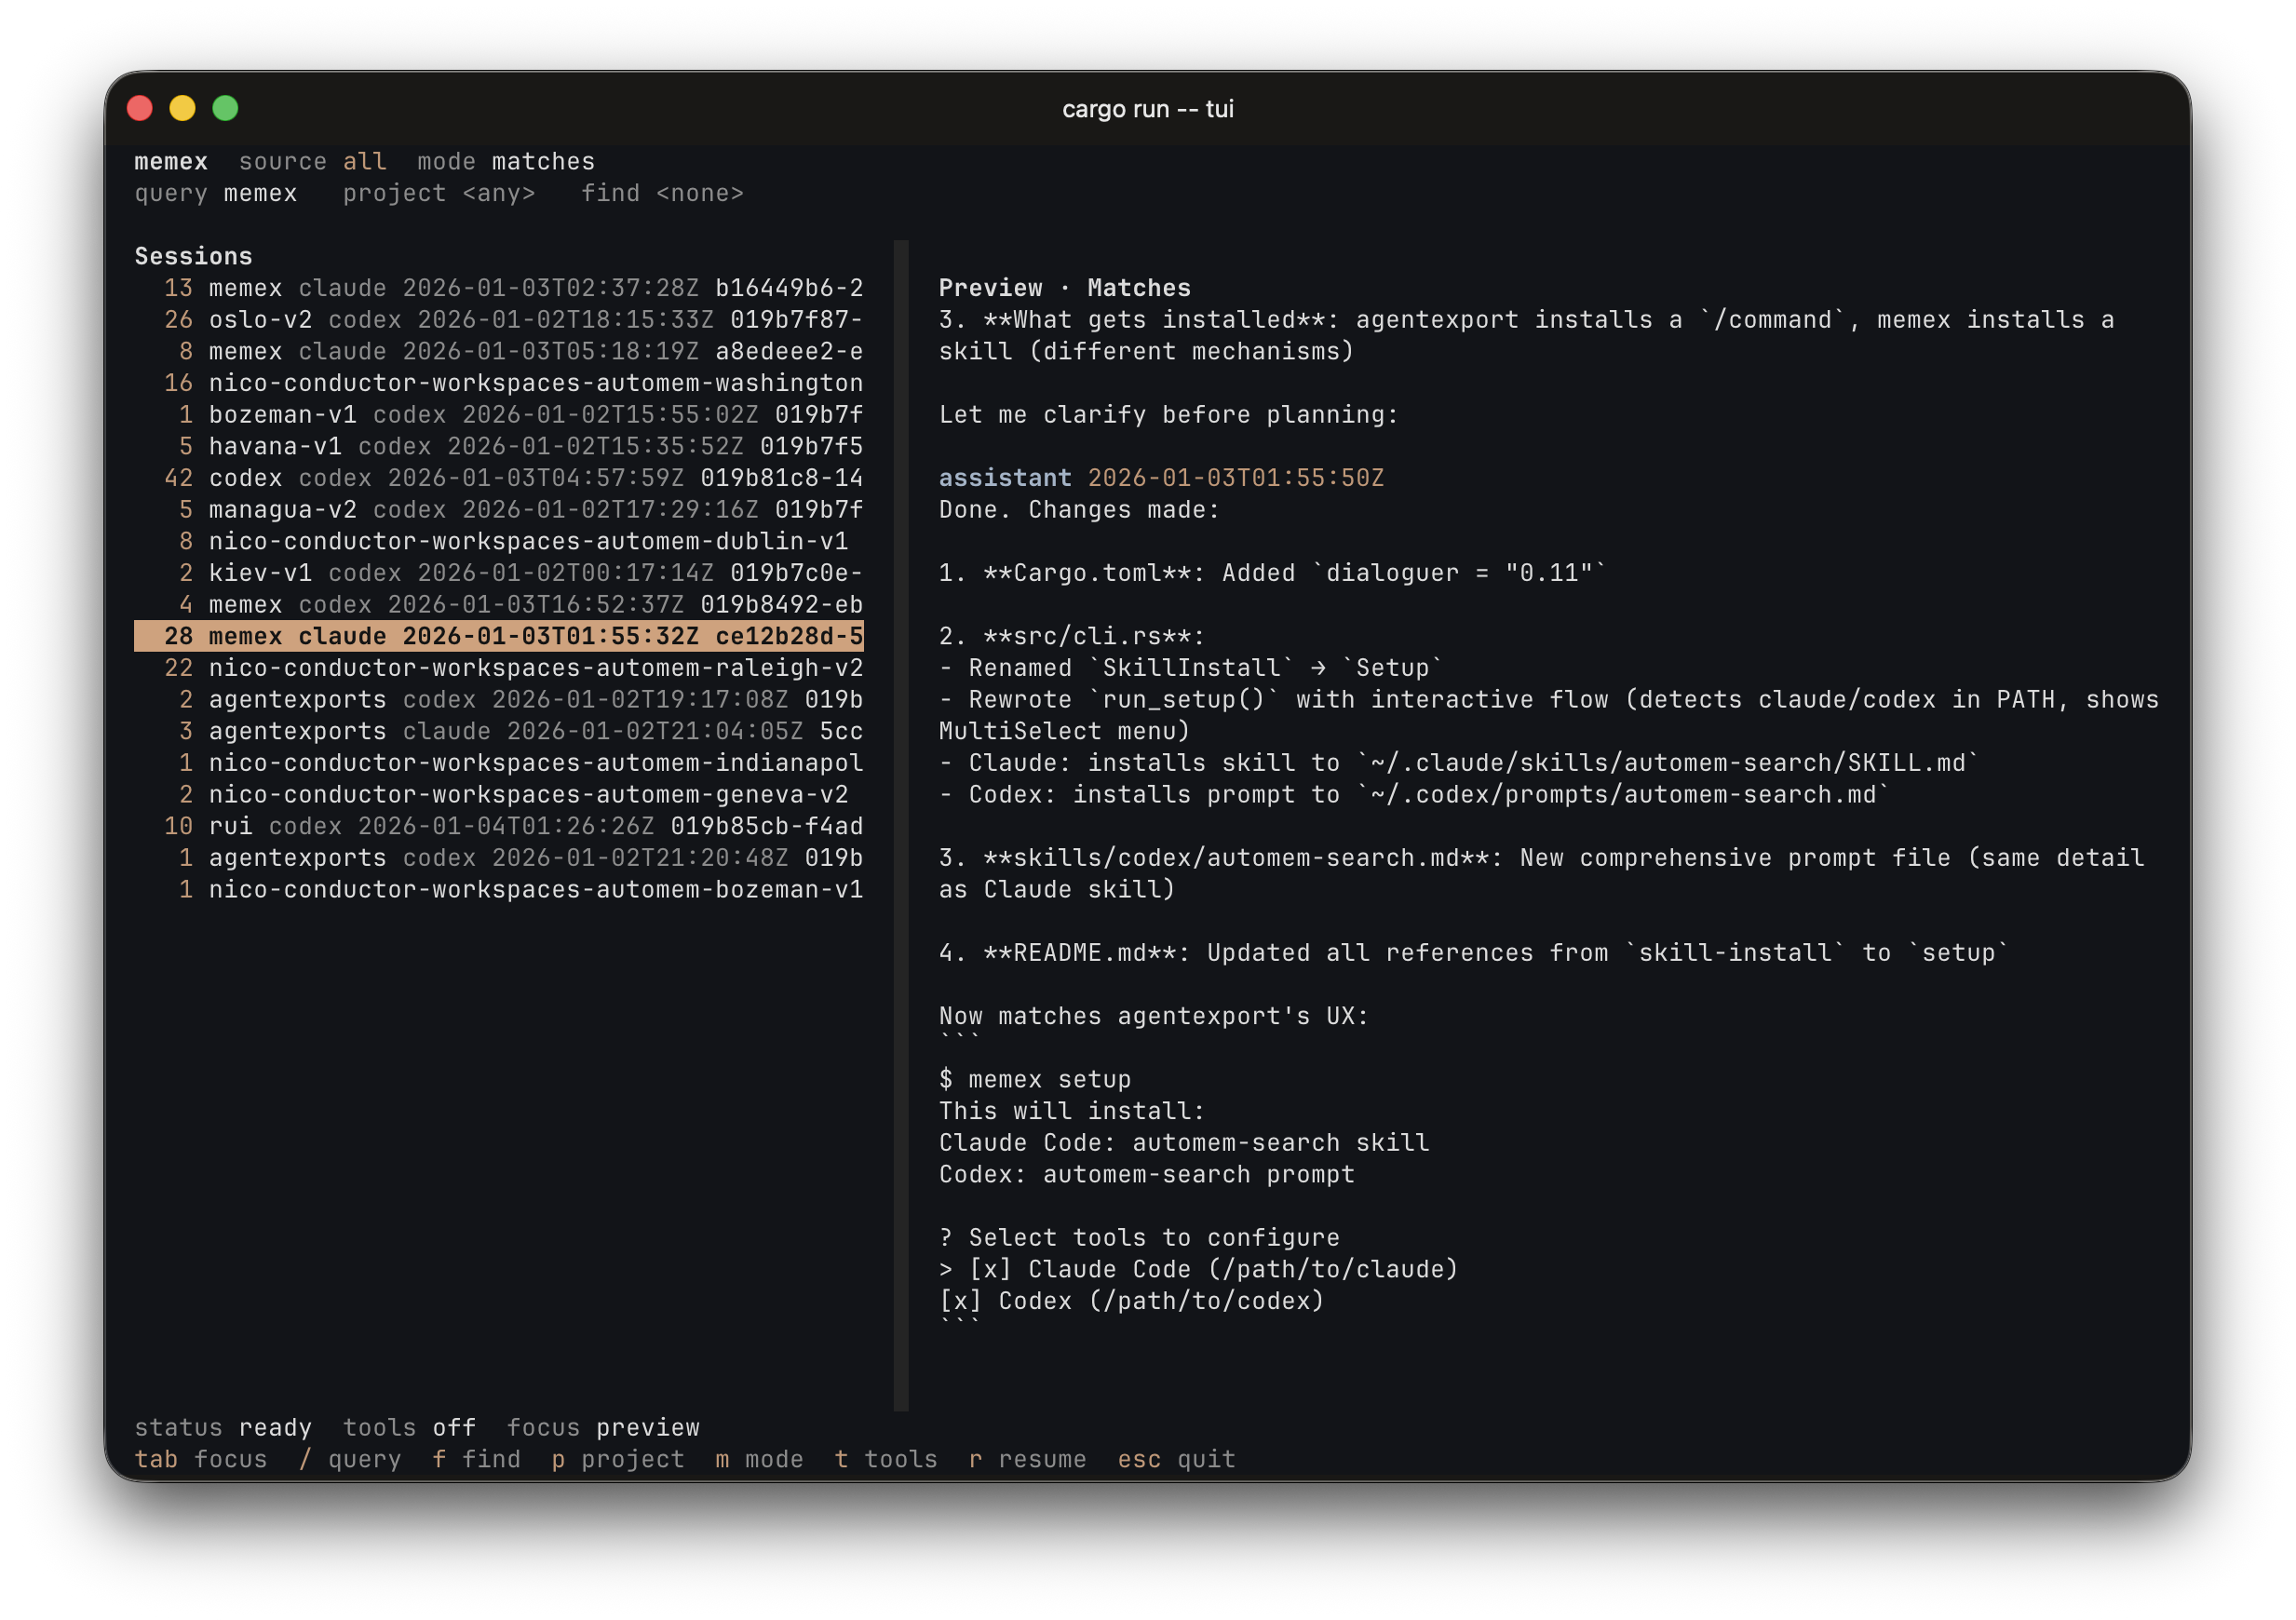Click the vertical divider between the Sessions and Preview panes
Viewport: 2296px width, 1620px height.
tap(901, 825)
